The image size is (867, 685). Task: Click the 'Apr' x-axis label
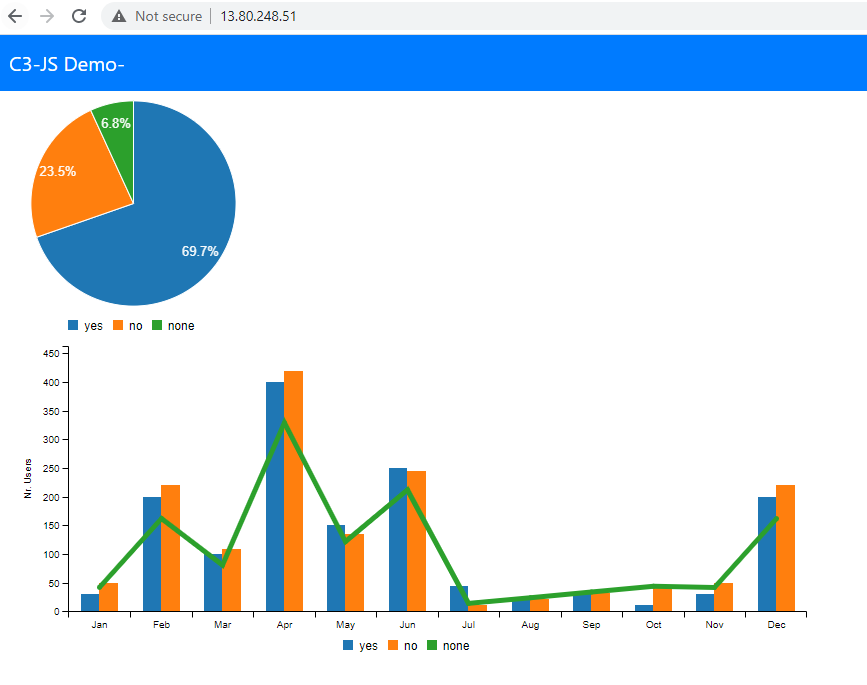pos(284,625)
